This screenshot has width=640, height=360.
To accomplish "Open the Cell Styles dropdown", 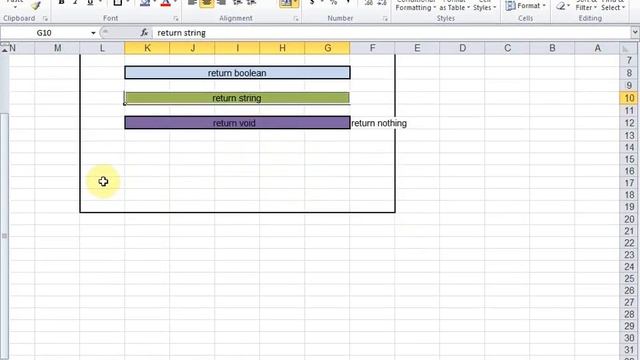I will coord(484,5).
